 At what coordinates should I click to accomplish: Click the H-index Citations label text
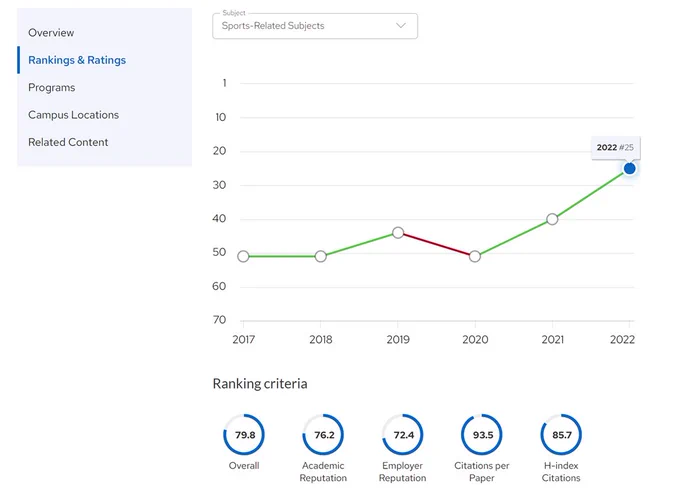[561, 471]
